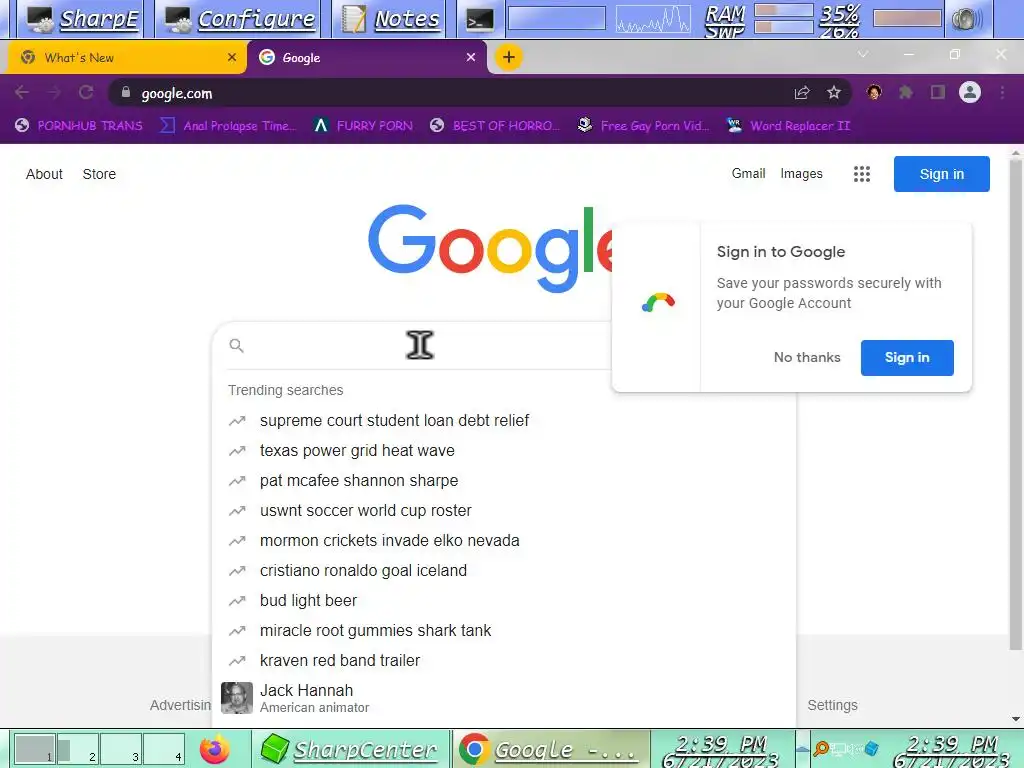The height and width of the screenshot is (768, 1024).
Task: Open the Notes module in top bar
Action: [392, 19]
